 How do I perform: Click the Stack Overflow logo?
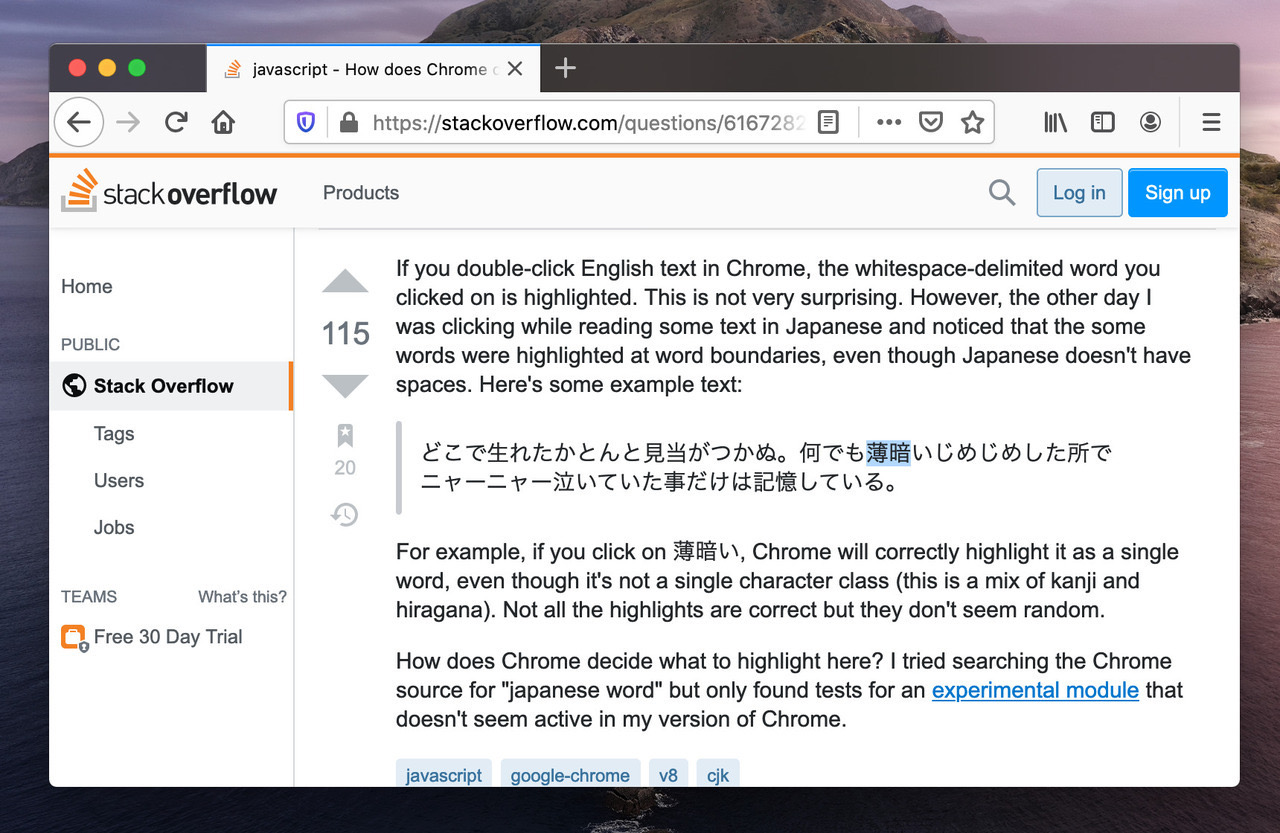[x=169, y=191]
